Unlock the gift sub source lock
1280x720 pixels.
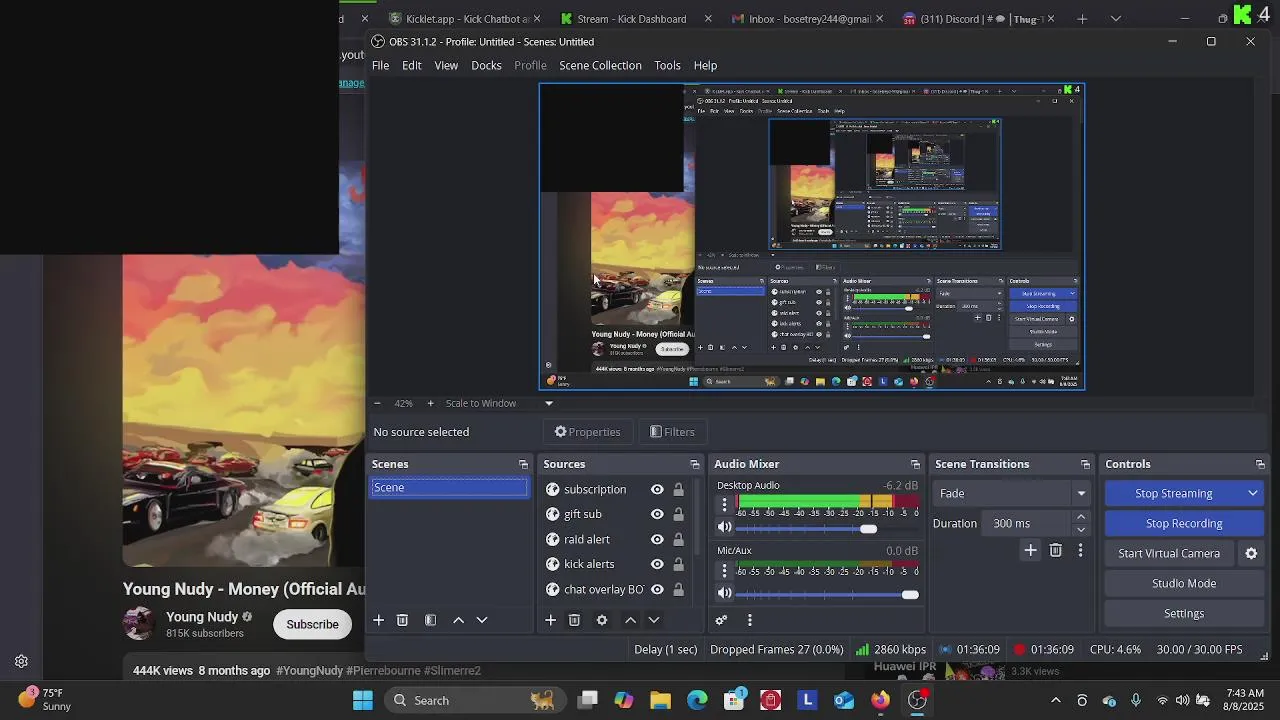[x=678, y=514]
